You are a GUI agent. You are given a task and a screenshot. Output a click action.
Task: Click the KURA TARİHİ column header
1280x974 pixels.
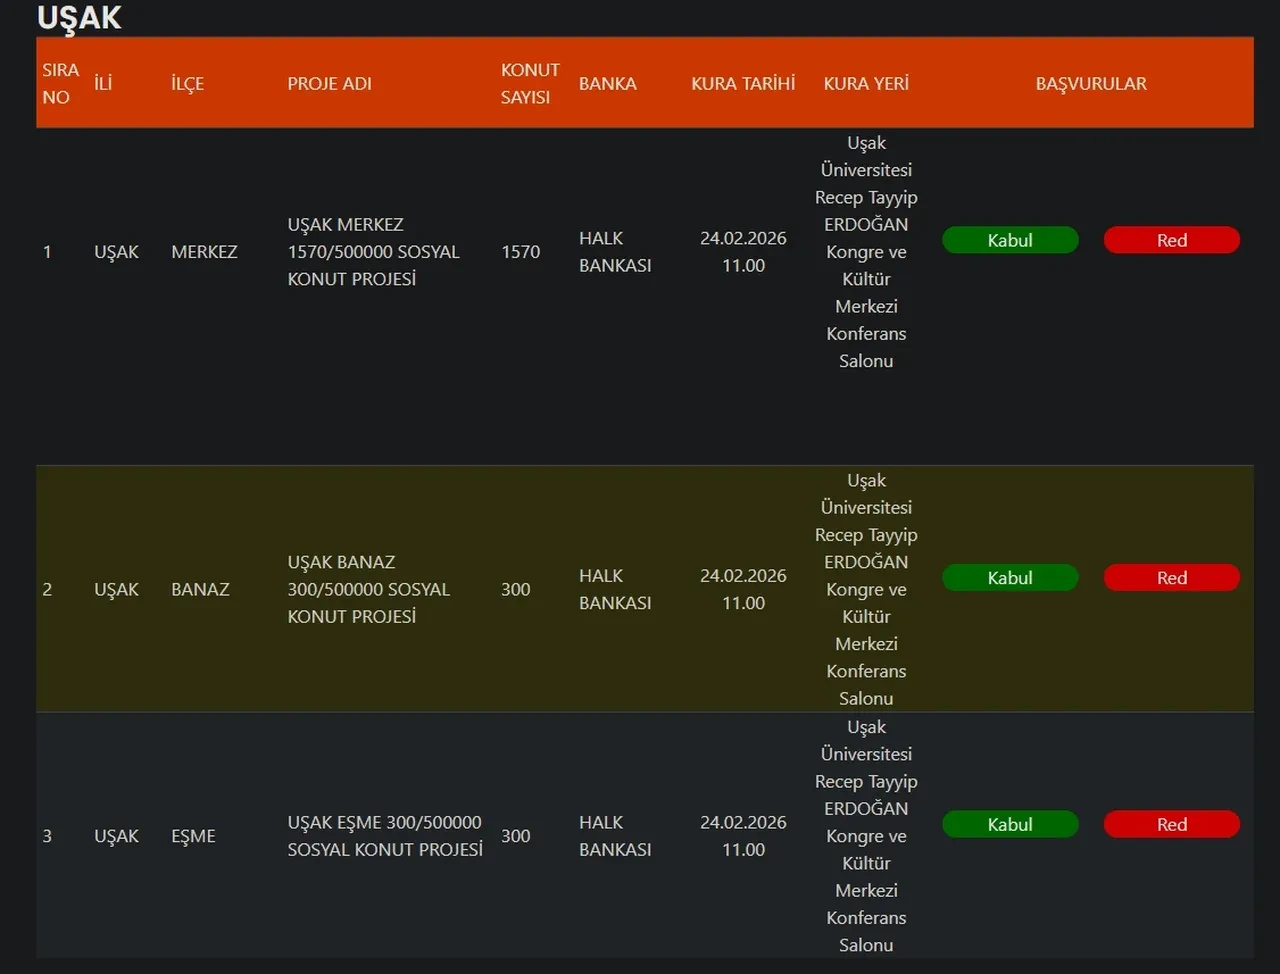743,83
